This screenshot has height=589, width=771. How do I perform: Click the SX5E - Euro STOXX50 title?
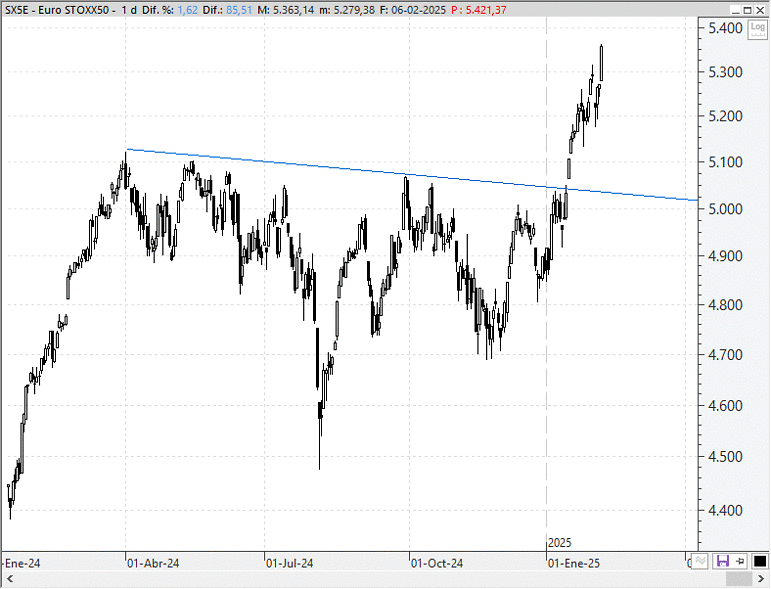57,10
